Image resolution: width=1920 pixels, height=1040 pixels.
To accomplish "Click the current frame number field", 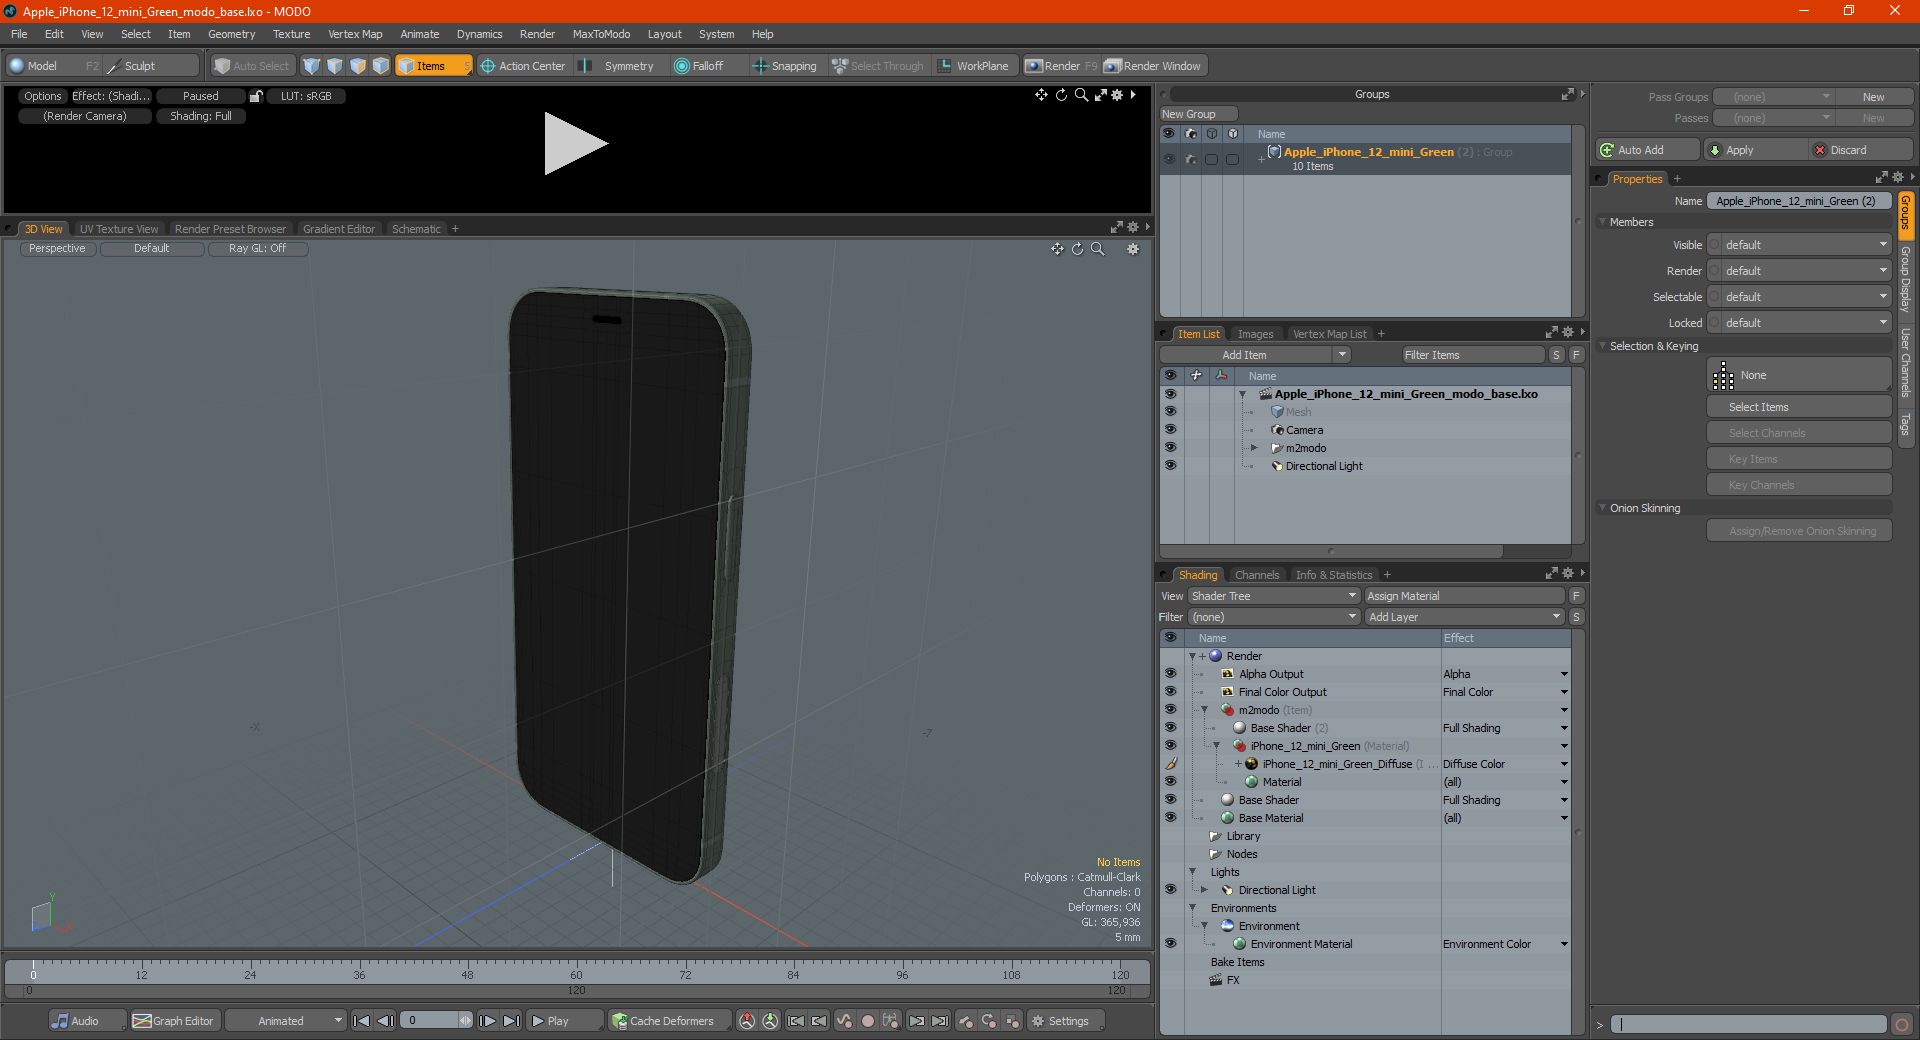I will pos(430,1021).
